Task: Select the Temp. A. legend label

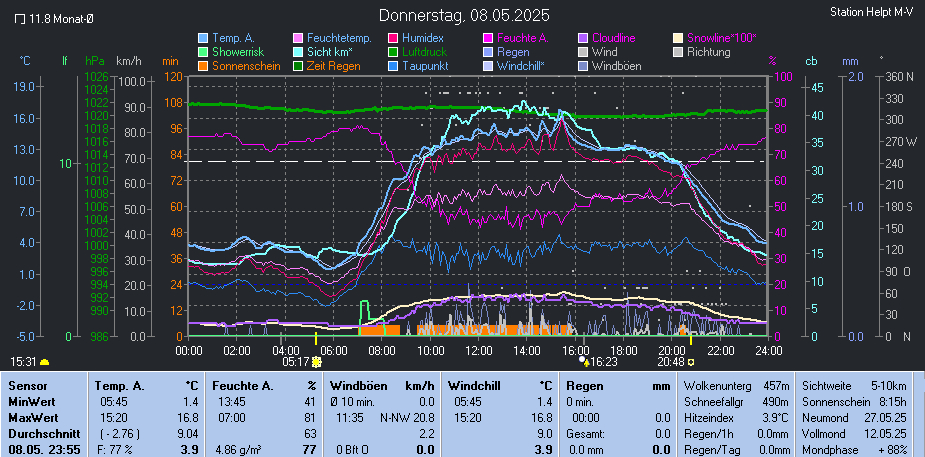Action: coord(234,38)
